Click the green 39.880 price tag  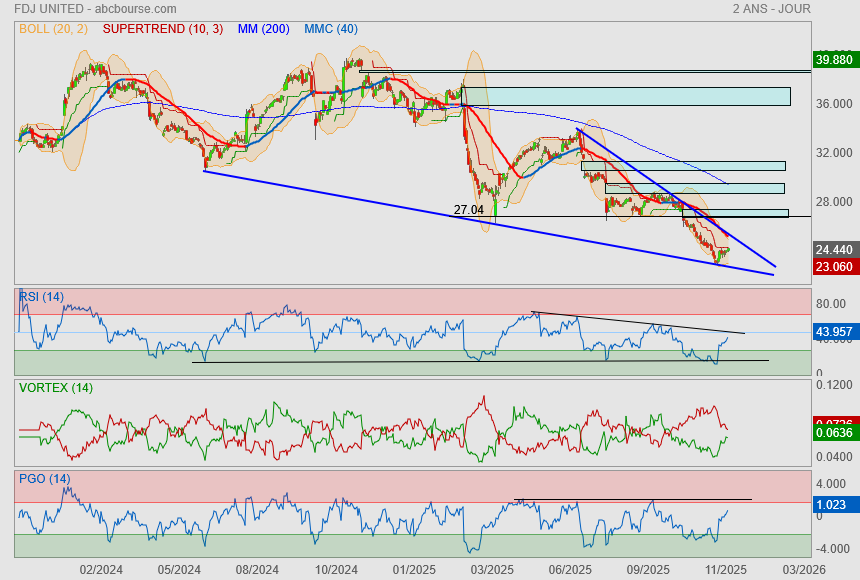[834, 60]
